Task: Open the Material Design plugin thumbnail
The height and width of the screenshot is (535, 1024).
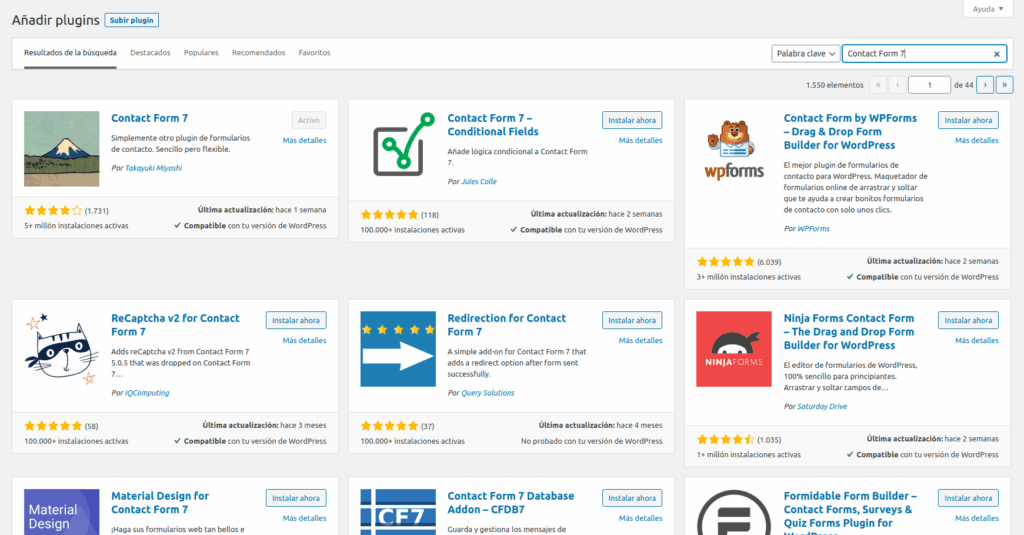Action: (61, 512)
